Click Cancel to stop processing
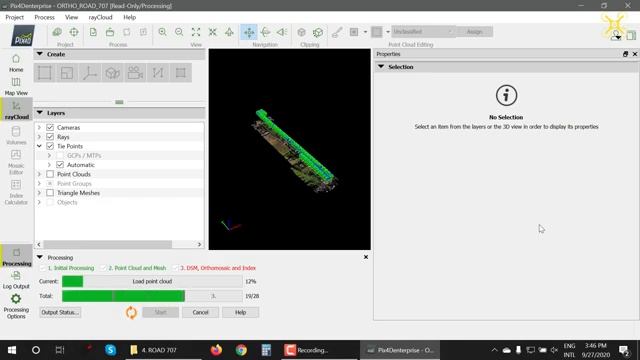640x360 pixels. coord(200,312)
